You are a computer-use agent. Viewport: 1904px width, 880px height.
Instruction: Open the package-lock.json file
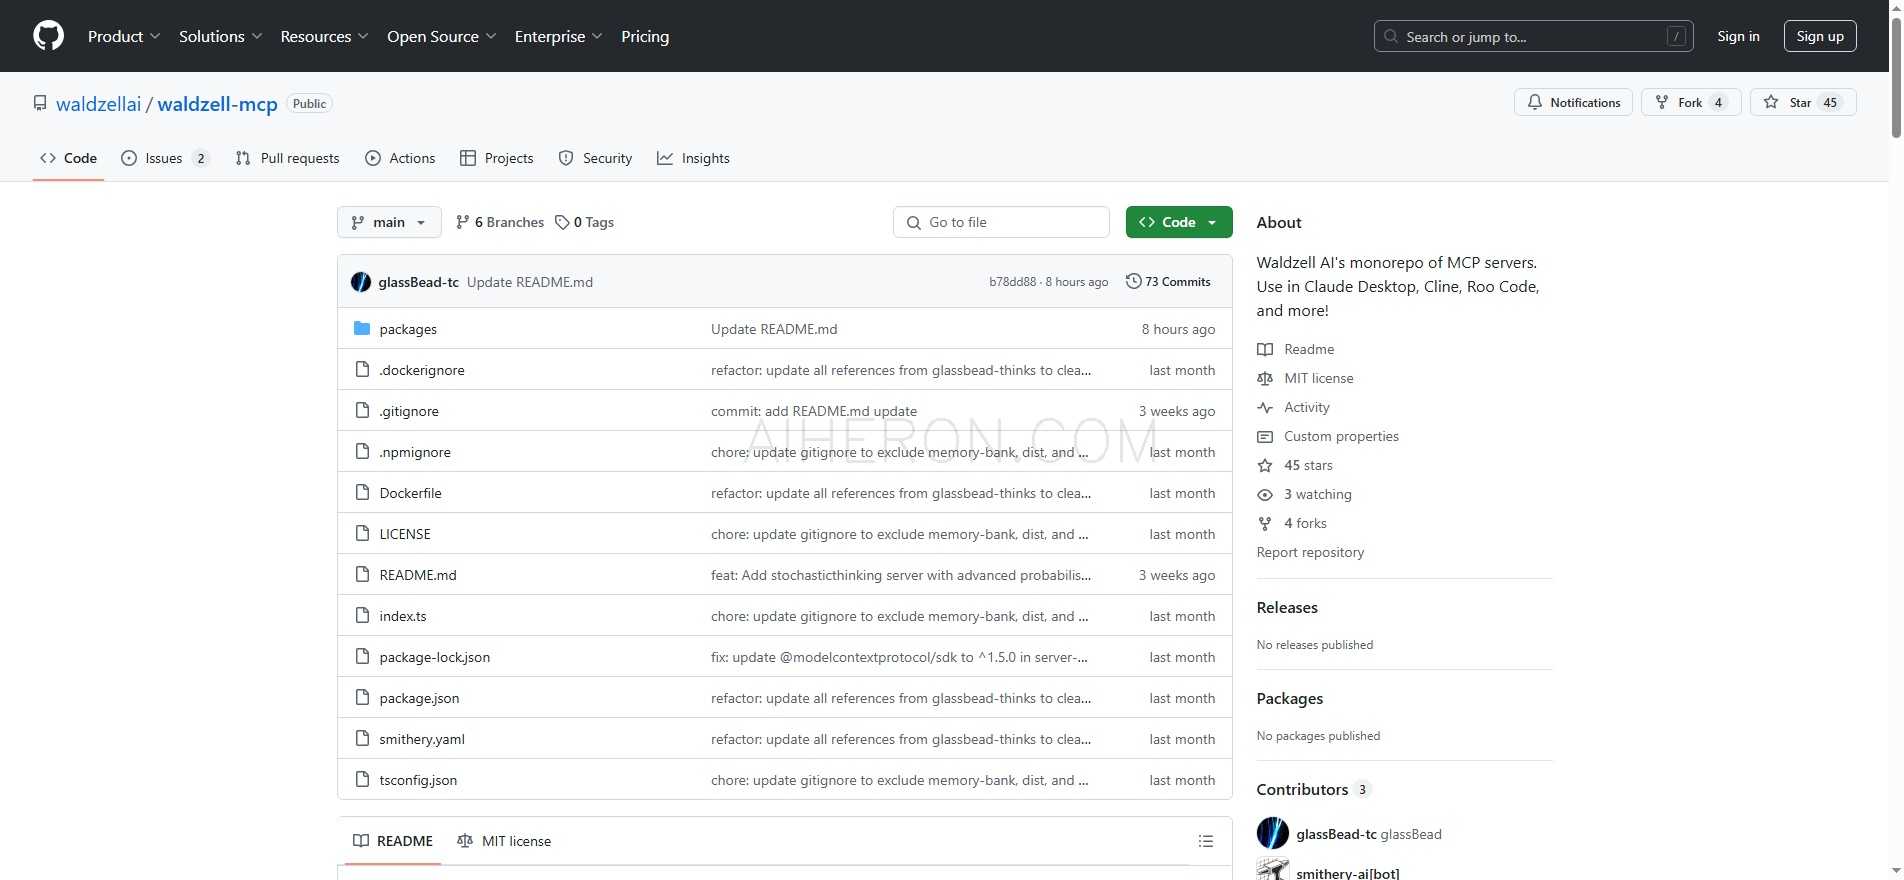(x=434, y=657)
